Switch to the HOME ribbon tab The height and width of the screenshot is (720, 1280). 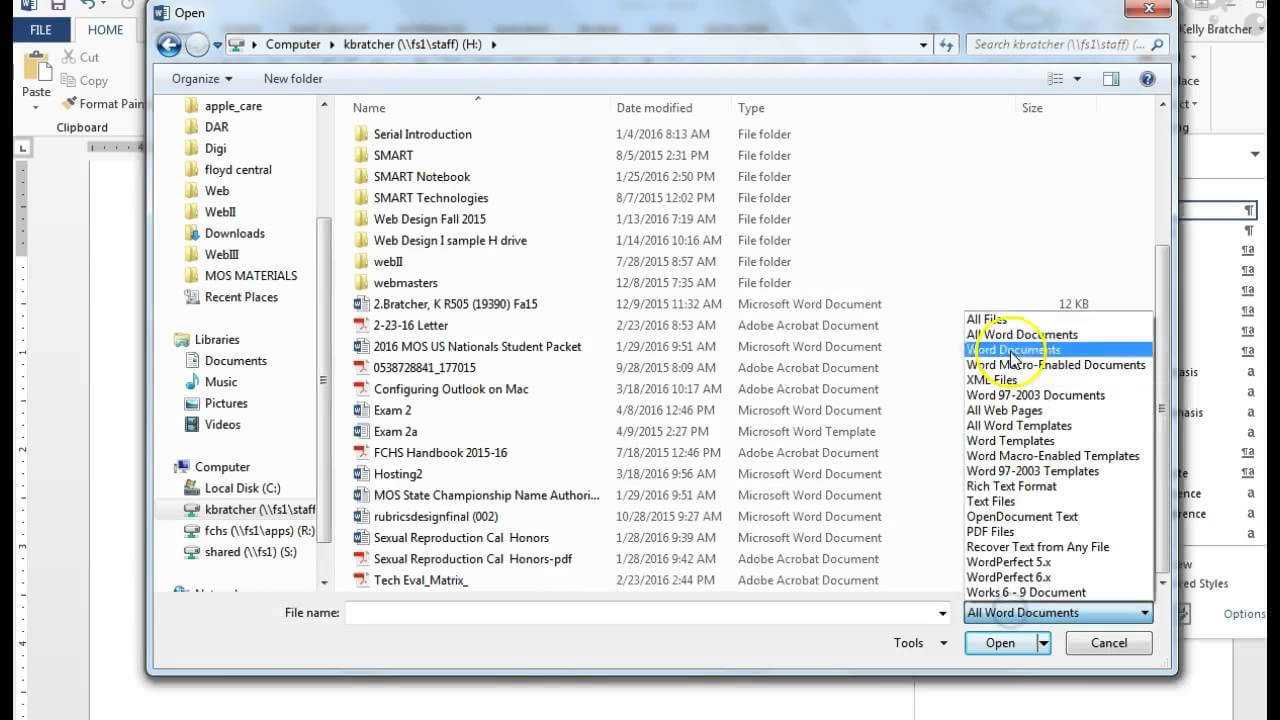click(x=105, y=30)
